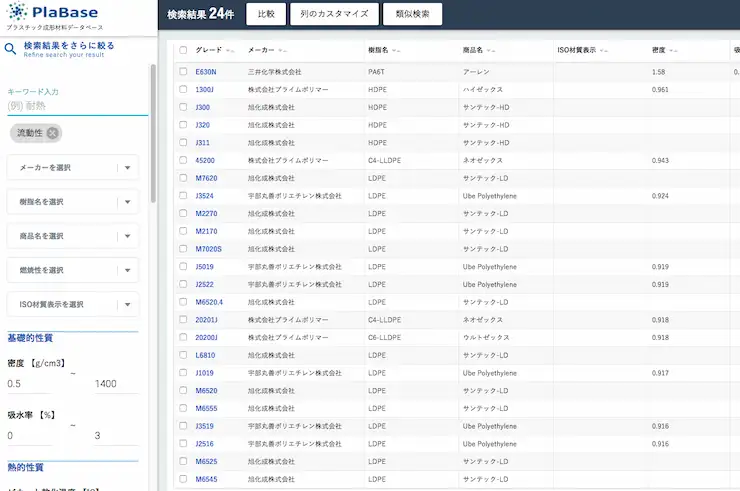
Task: Open the 燃焼性を選択 dropdown
Action: click(x=73, y=270)
